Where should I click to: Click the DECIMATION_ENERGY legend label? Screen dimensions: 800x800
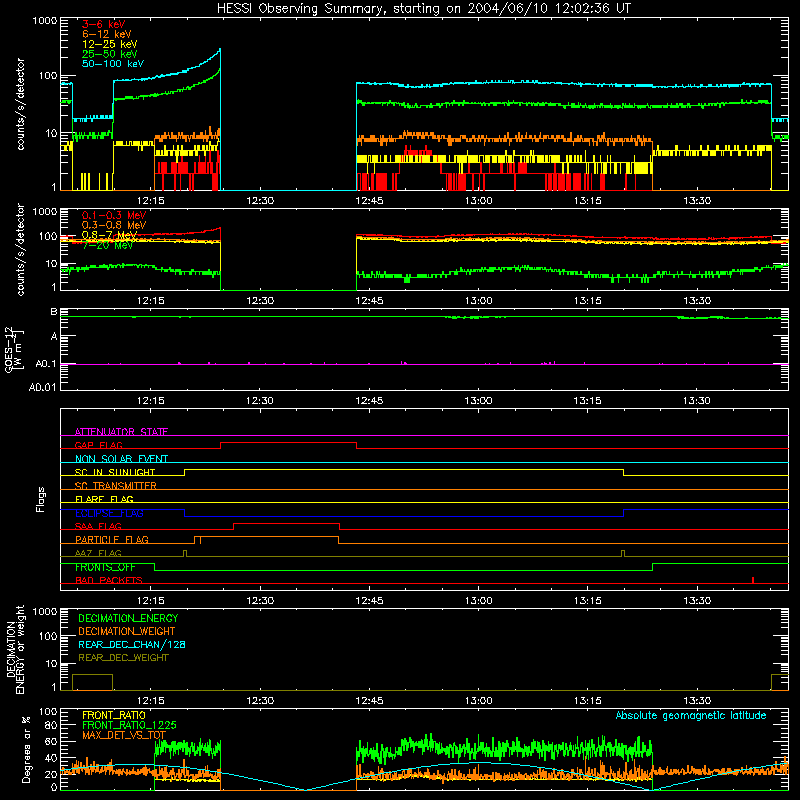[128, 618]
